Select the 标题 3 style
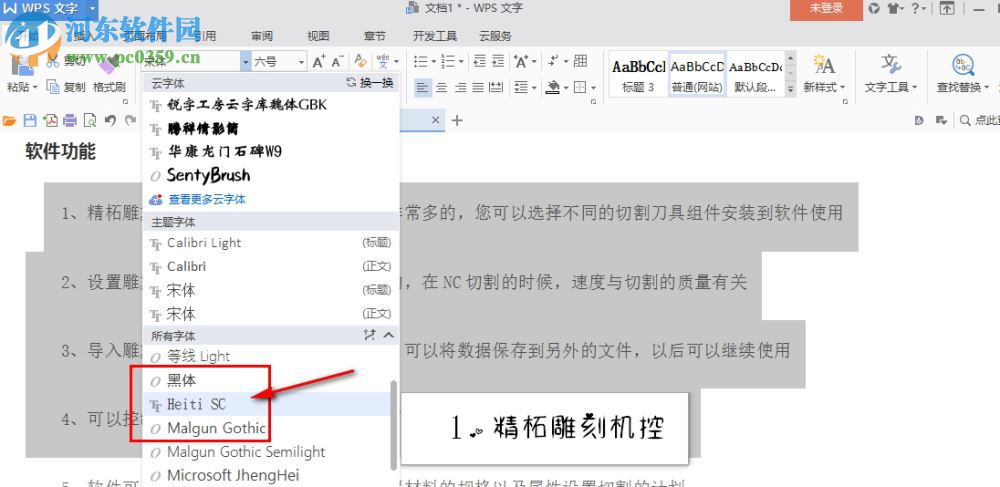Image resolution: width=1000 pixels, height=487 pixels. 638,75
